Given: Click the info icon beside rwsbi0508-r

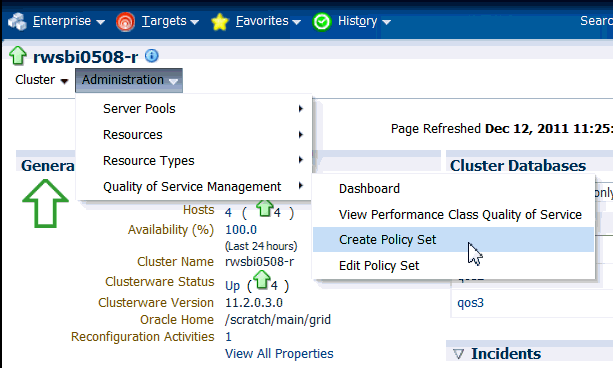Looking at the screenshot, I should click(152, 56).
